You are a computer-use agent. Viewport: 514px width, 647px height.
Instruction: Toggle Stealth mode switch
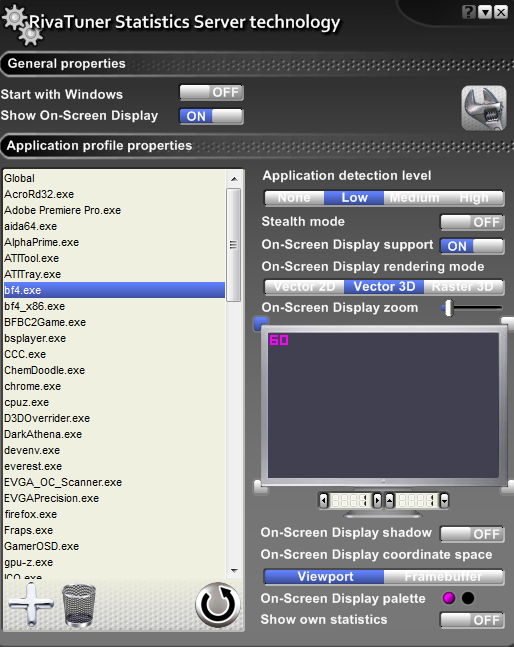(x=472, y=222)
